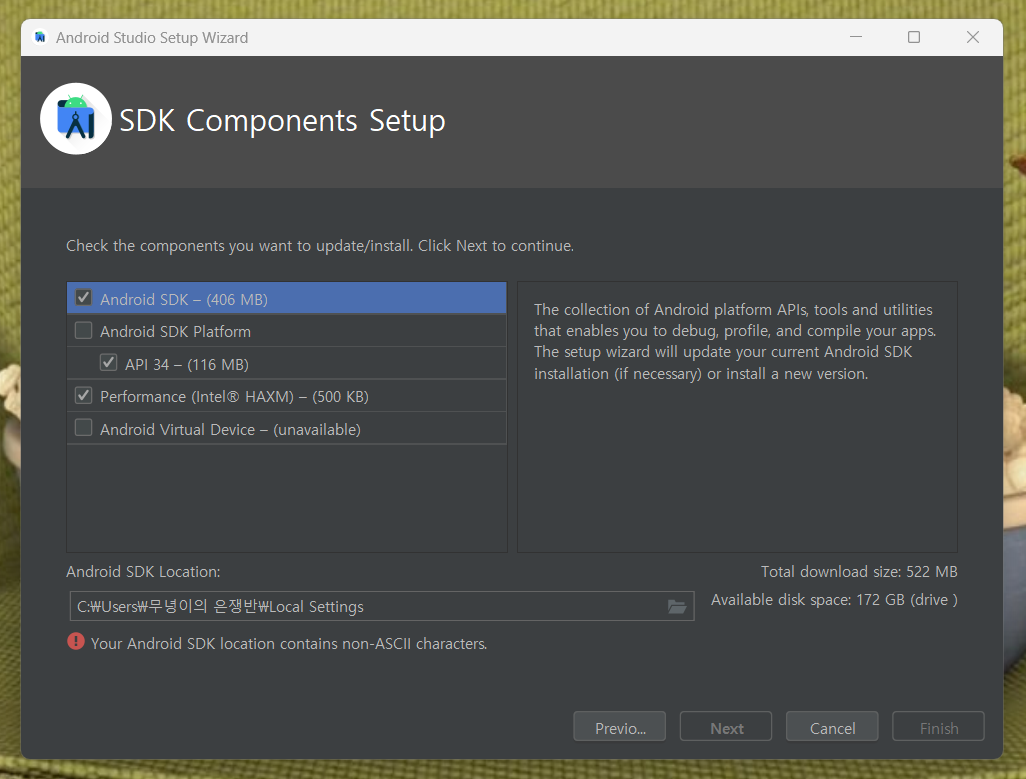This screenshot has width=1026, height=779.
Task: Check the Android Virtual Device checkbox
Action: (x=84, y=428)
